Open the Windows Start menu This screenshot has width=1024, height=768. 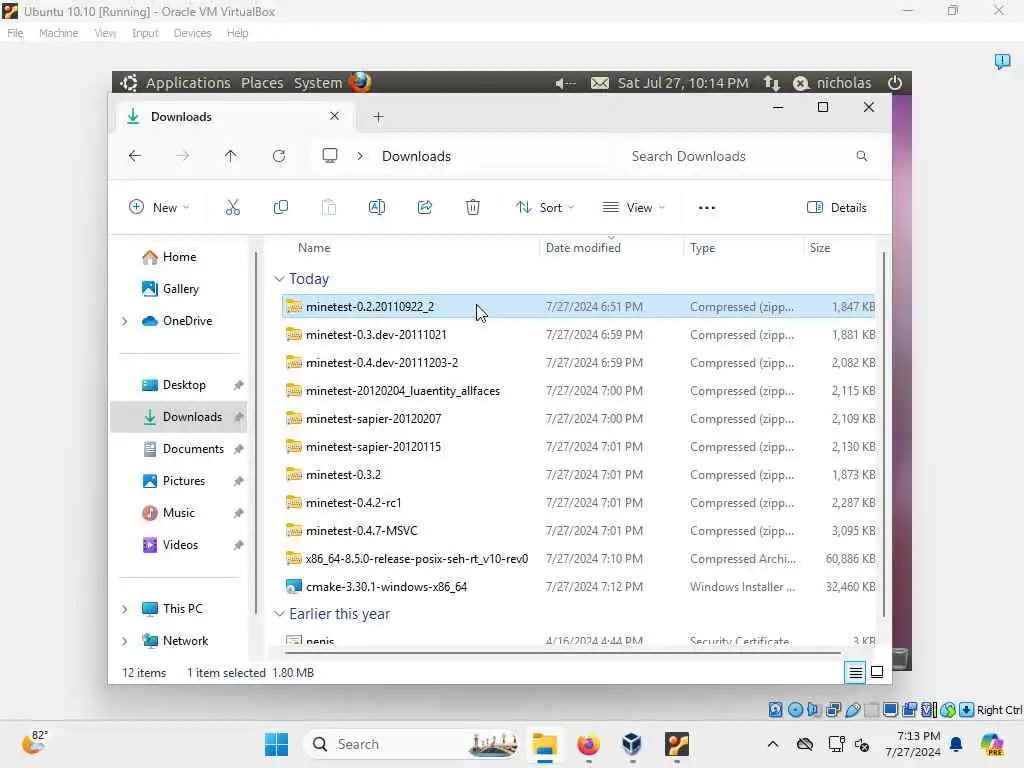click(x=276, y=744)
